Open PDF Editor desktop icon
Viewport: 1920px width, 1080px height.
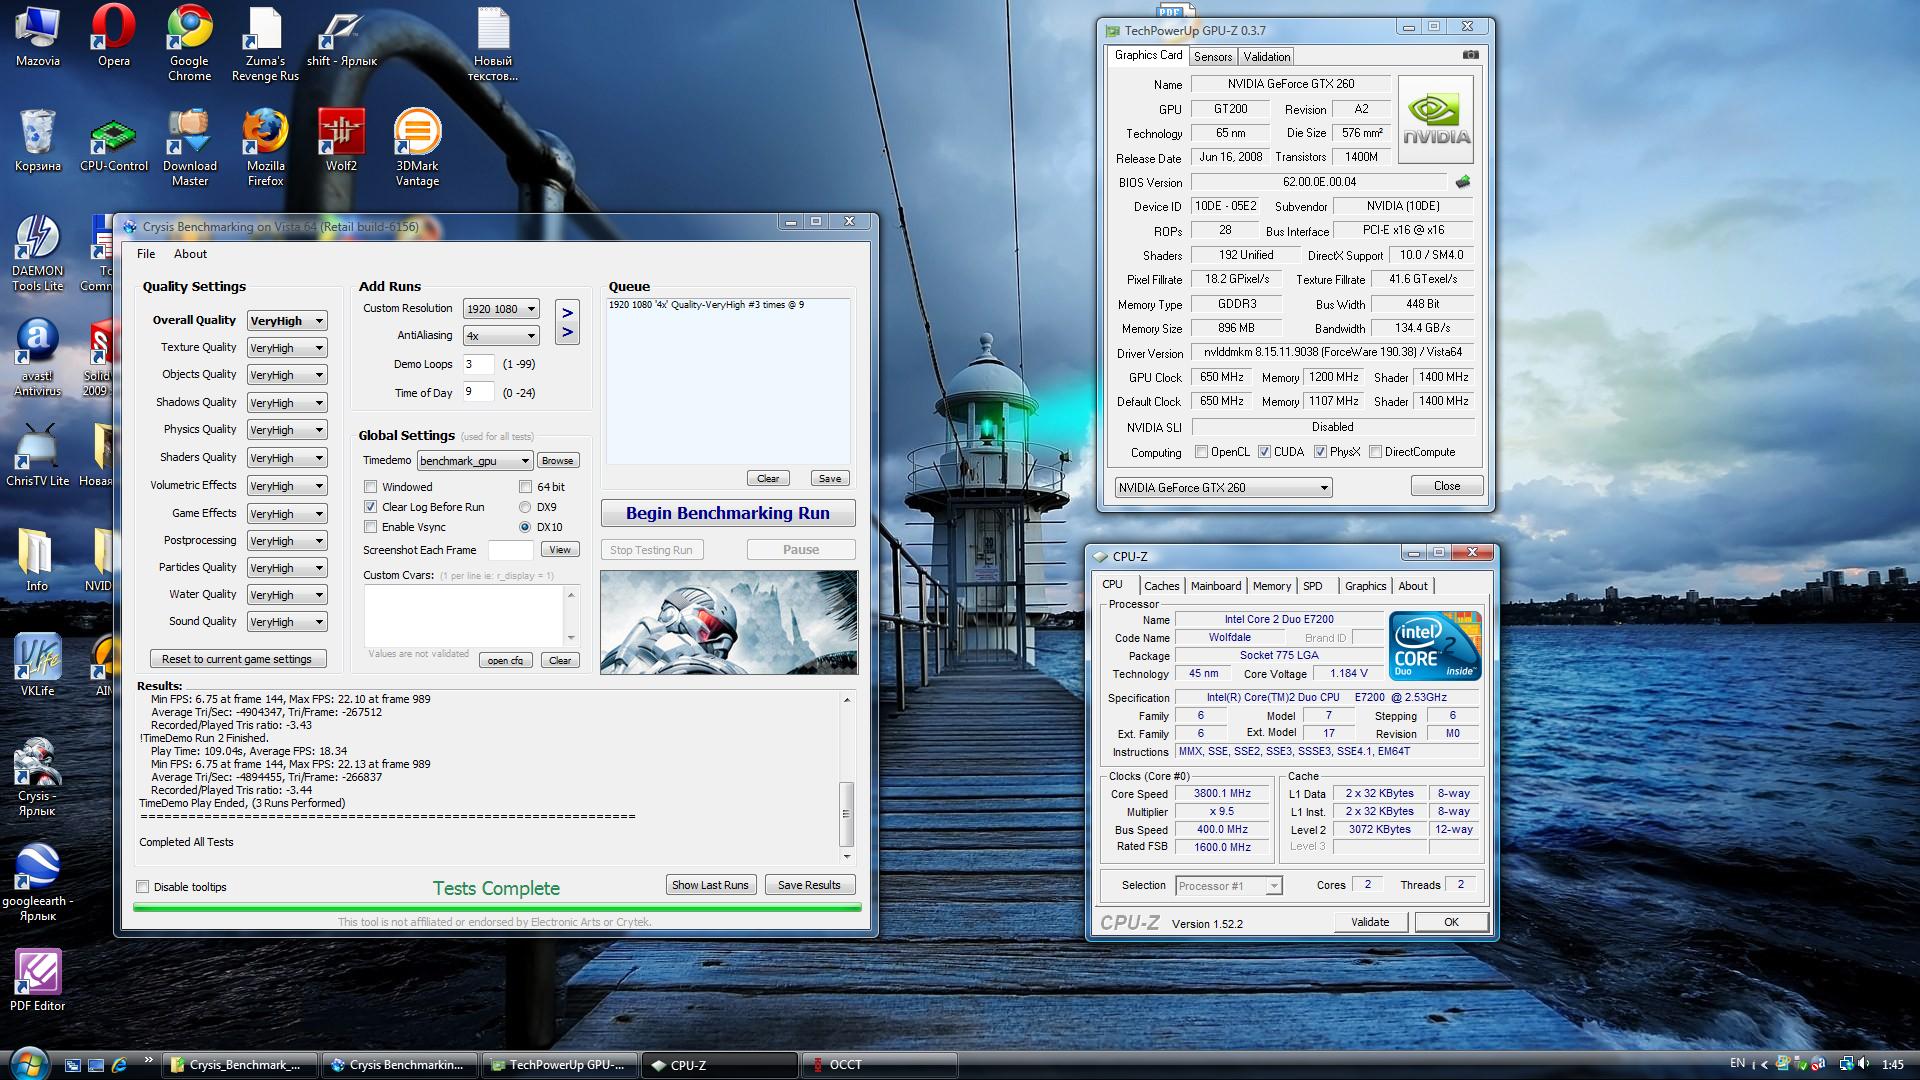38,980
